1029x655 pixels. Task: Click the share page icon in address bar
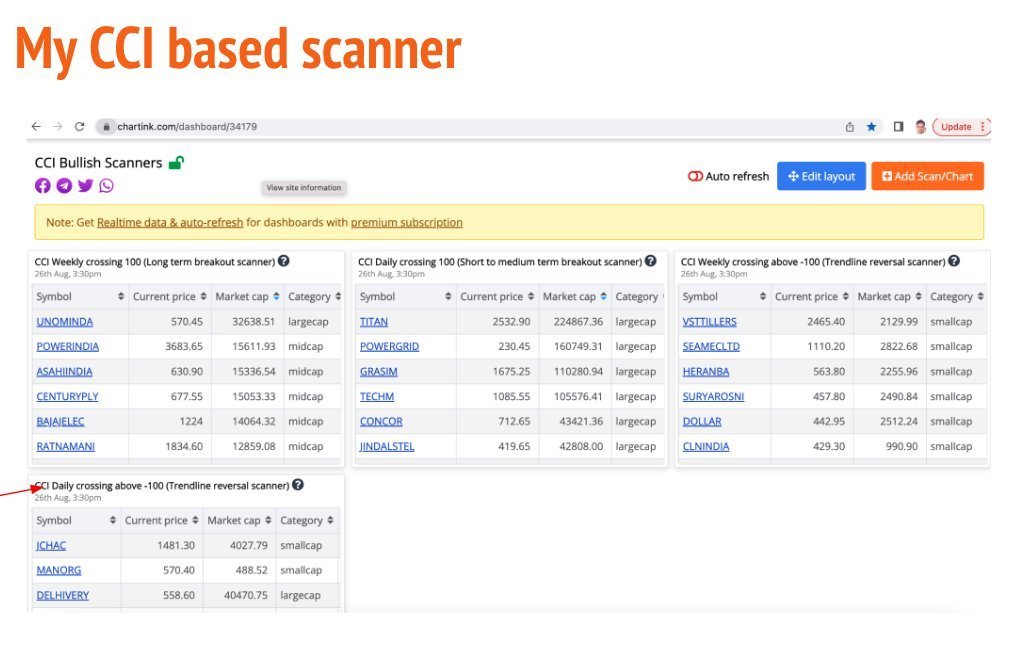point(850,127)
